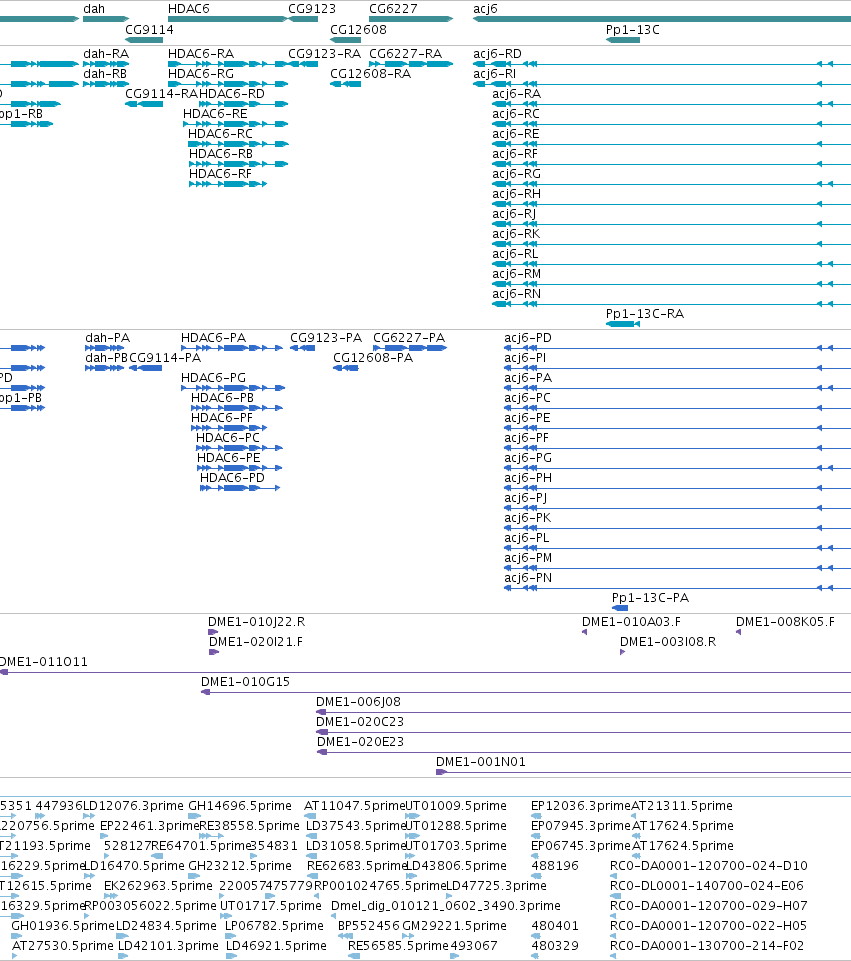
Task: Click the CG12608-PA protein label
Action: pyautogui.click(x=373, y=357)
